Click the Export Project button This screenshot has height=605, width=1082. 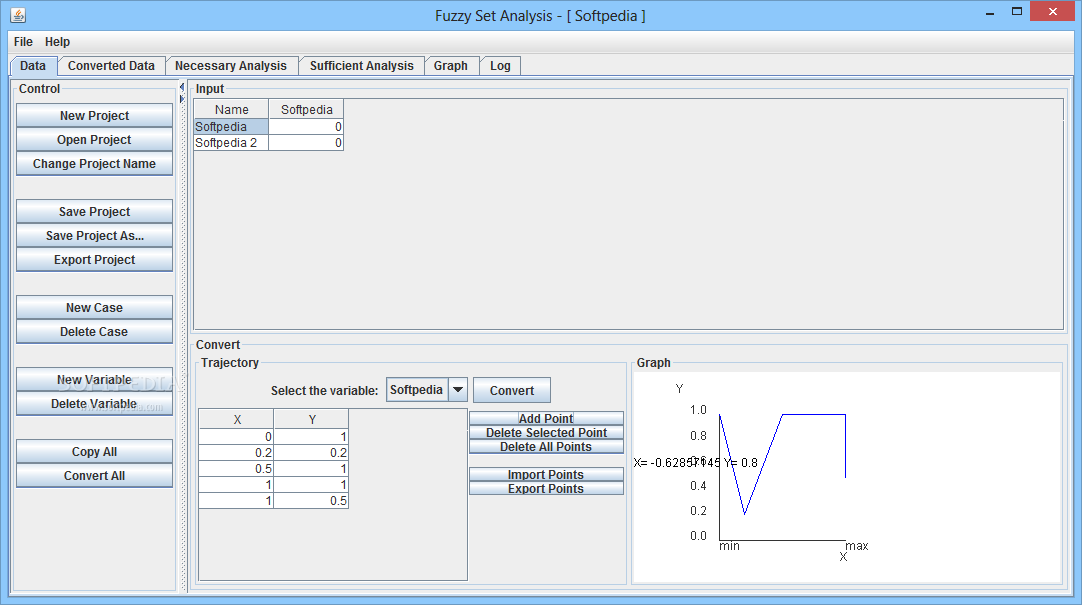point(95,259)
